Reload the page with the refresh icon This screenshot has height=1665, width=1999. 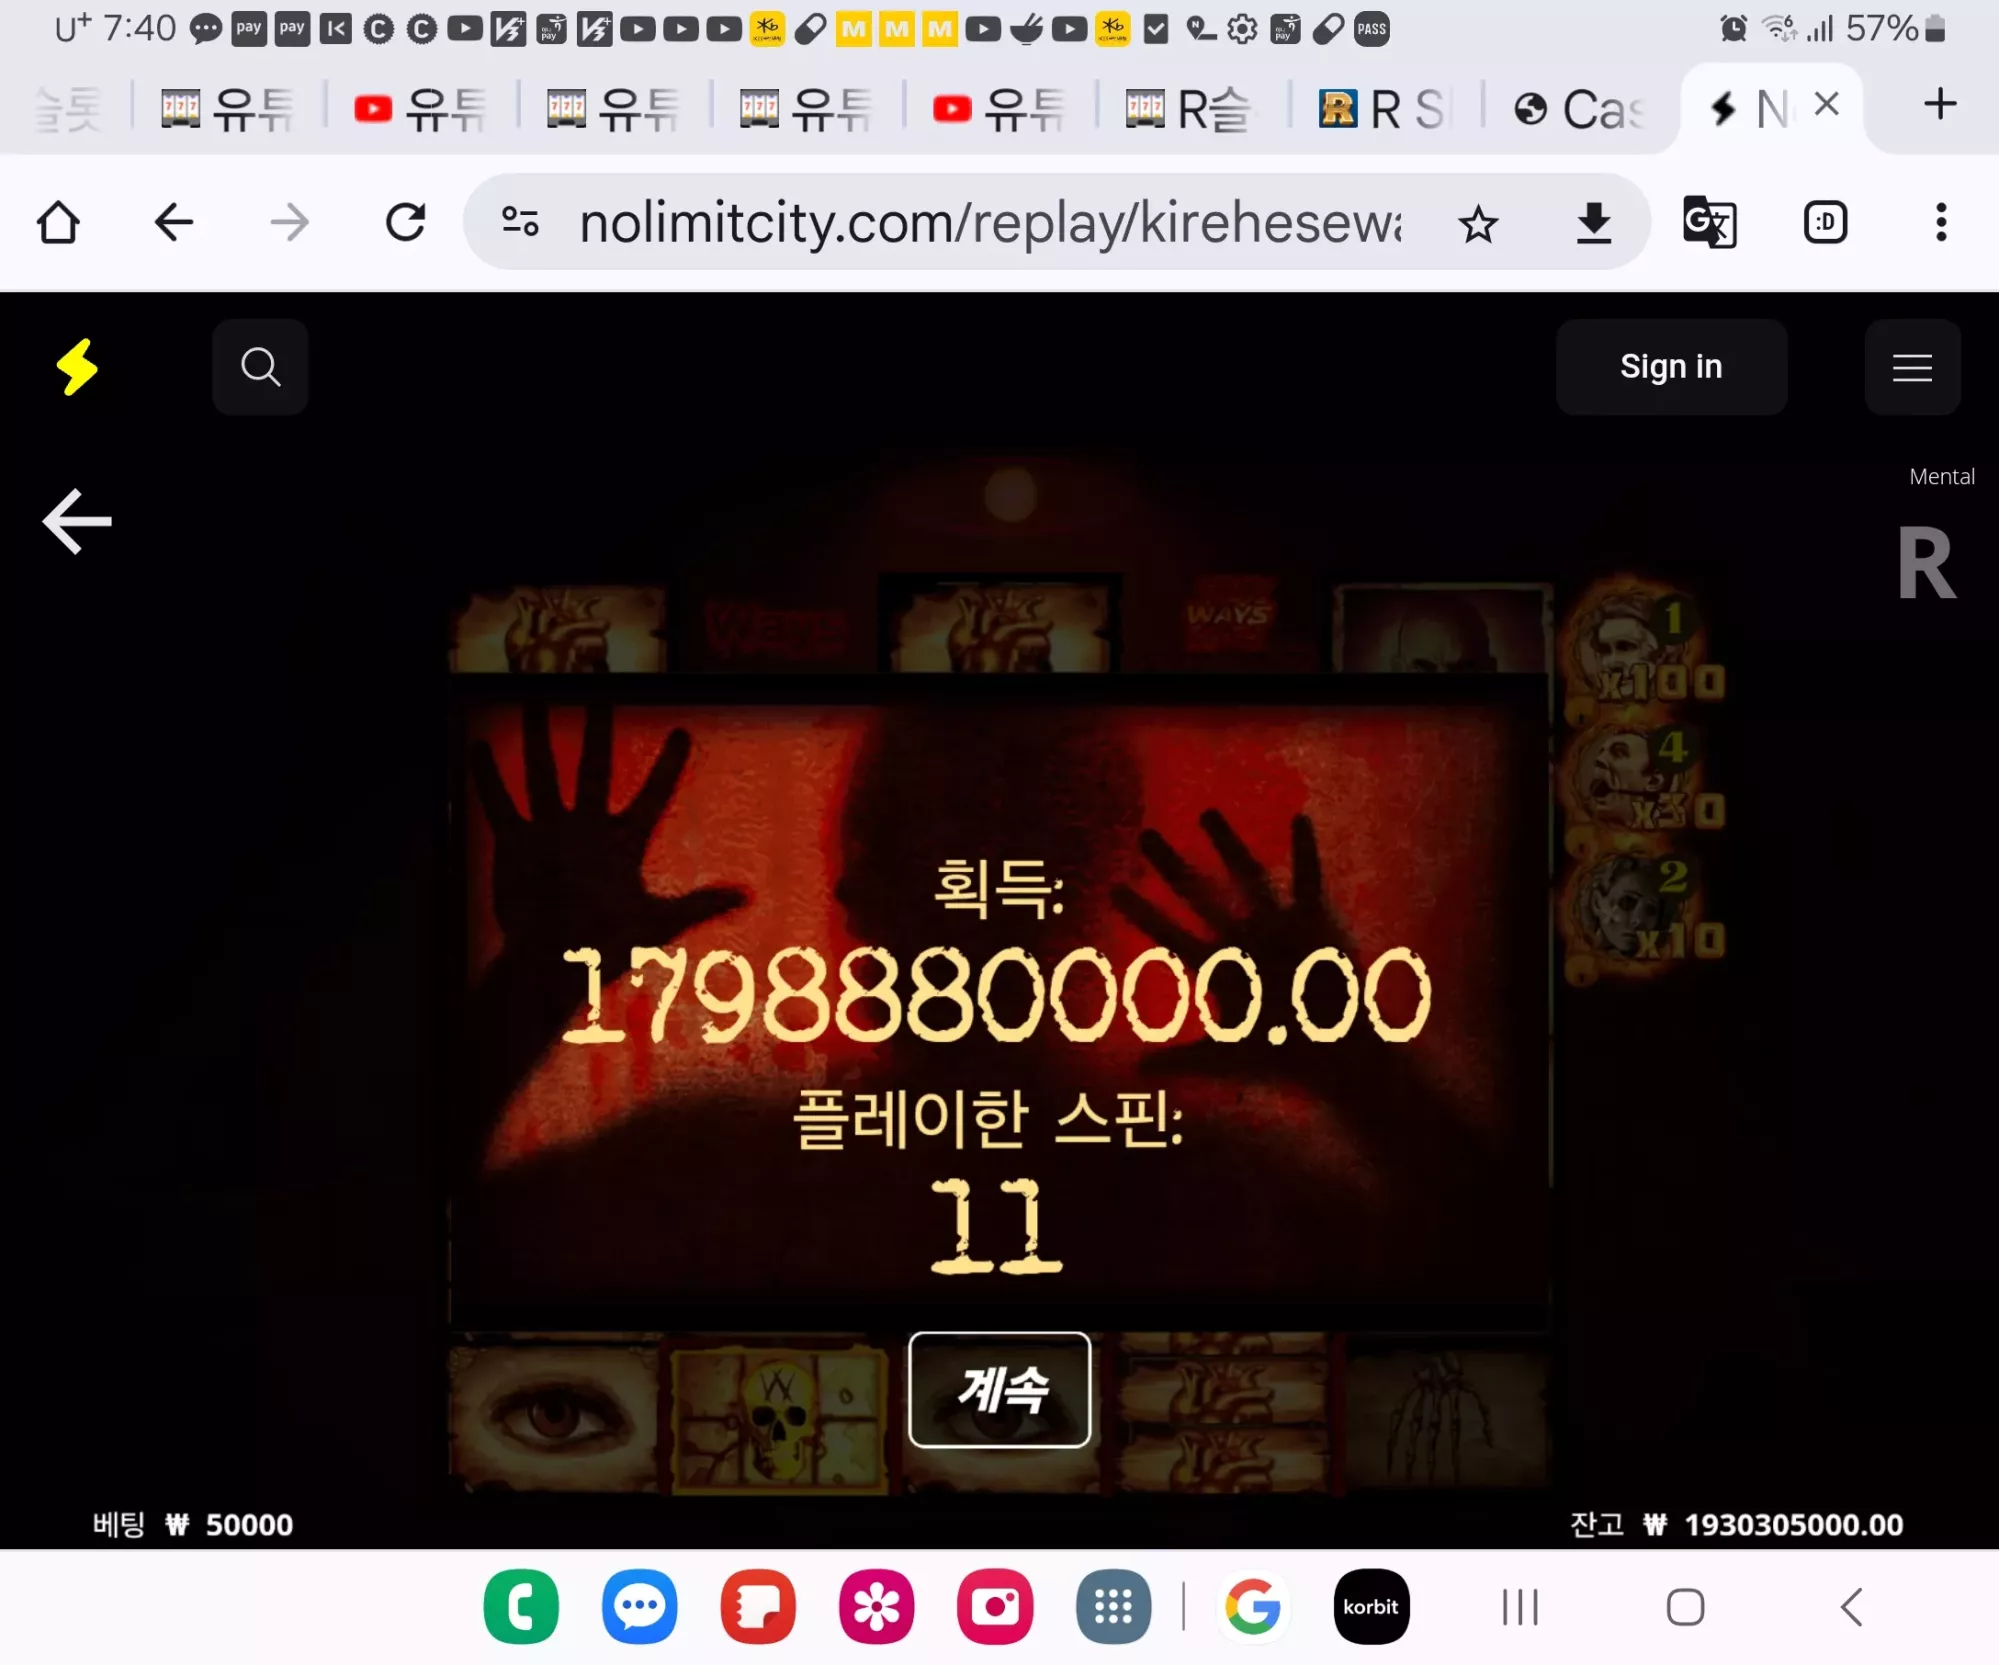[405, 222]
